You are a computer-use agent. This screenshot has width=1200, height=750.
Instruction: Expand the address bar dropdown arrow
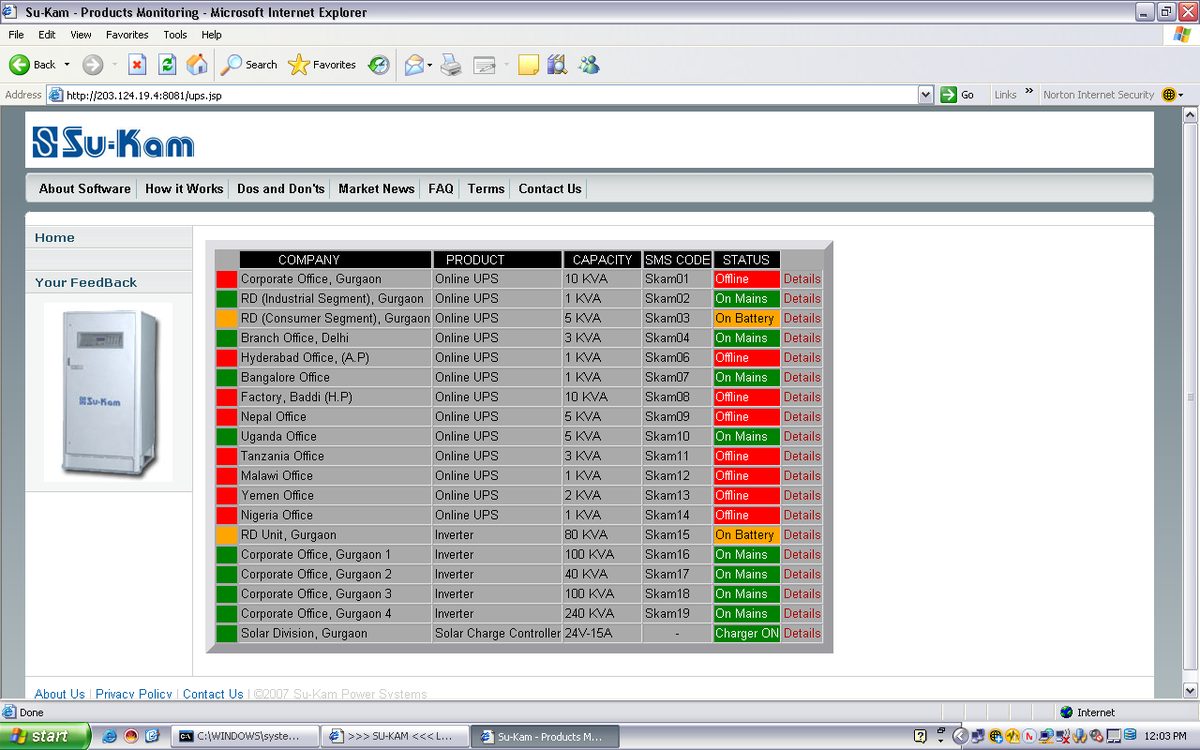coord(926,95)
